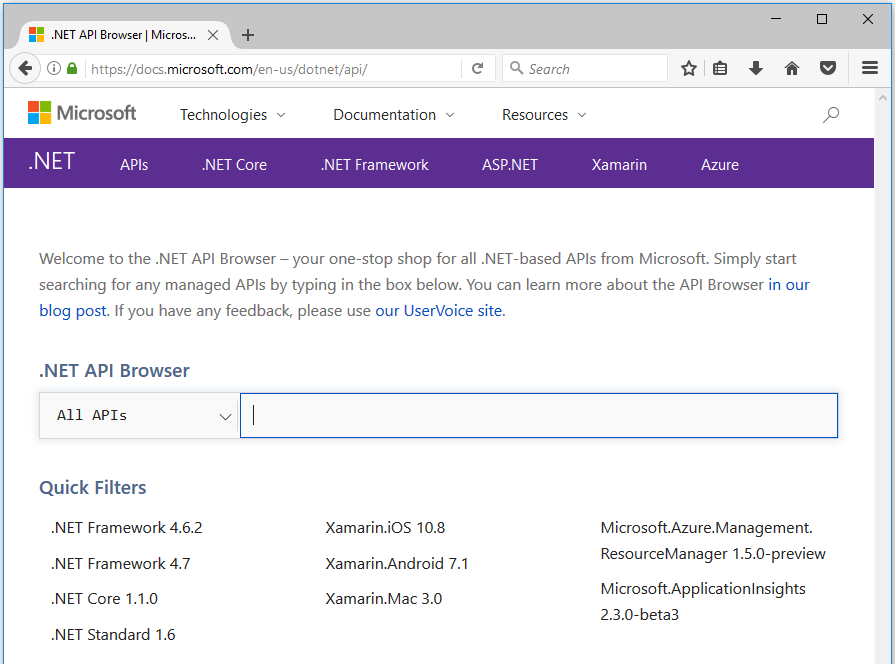This screenshot has height=664, width=895.
Task: Click the Microsoft logo
Action: (x=82, y=113)
